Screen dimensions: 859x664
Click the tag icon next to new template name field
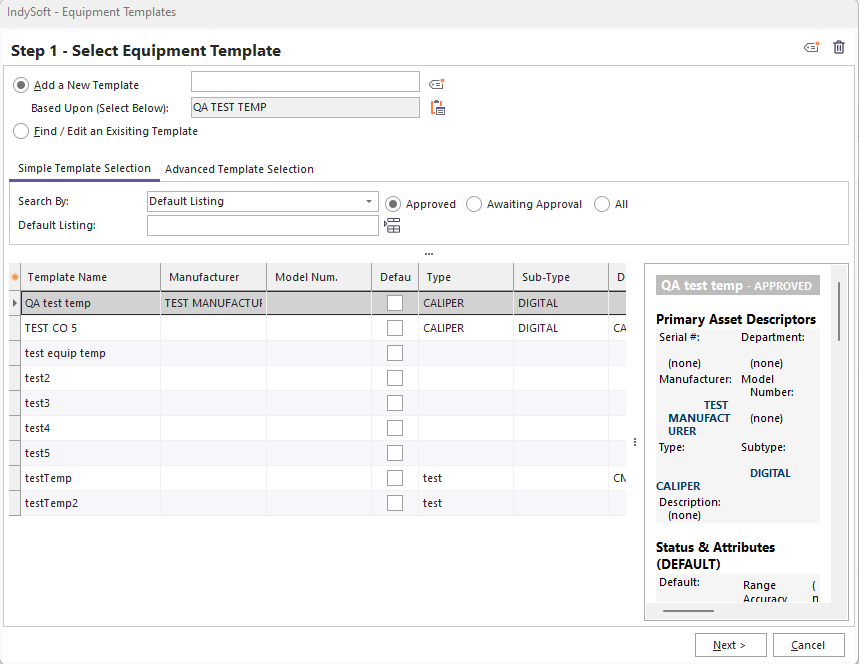point(436,85)
